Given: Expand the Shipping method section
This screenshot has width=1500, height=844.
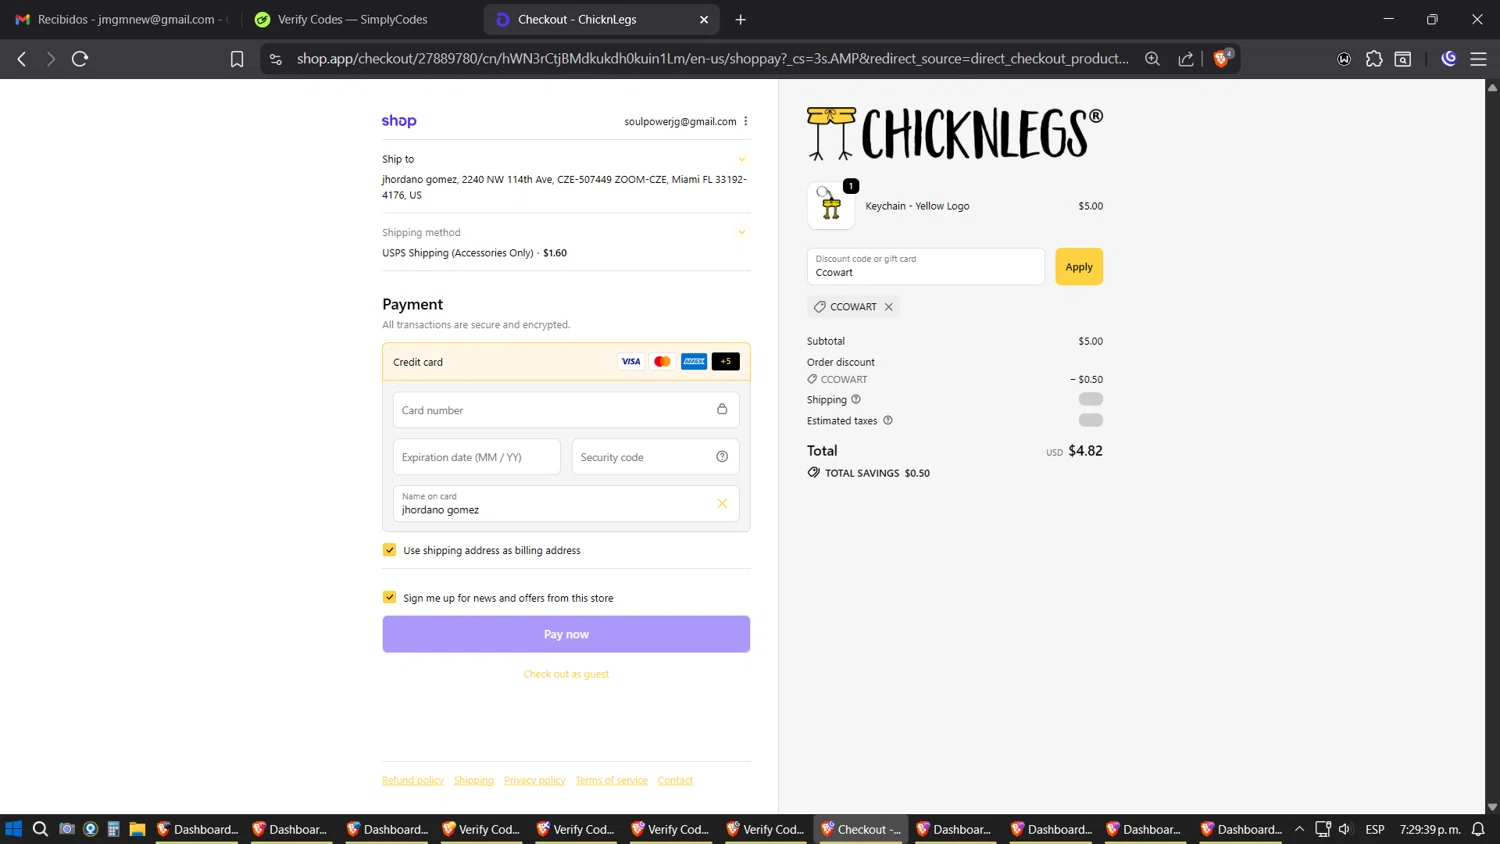Looking at the screenshot, I should click(x=742, y=232).
